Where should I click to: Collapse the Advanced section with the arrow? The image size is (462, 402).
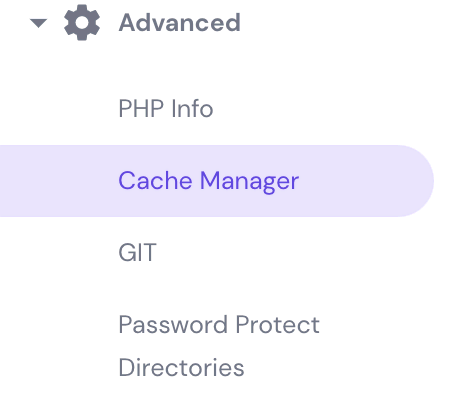(38, 23)
